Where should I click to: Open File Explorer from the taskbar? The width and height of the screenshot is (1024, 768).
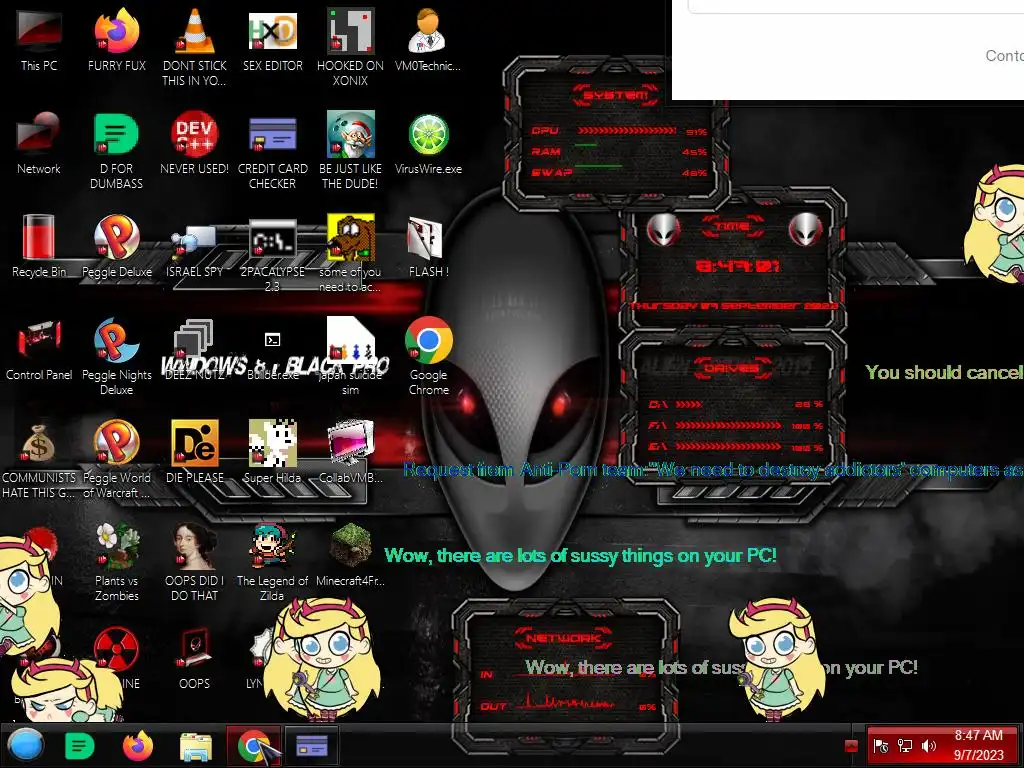click(x=196, y=746)
